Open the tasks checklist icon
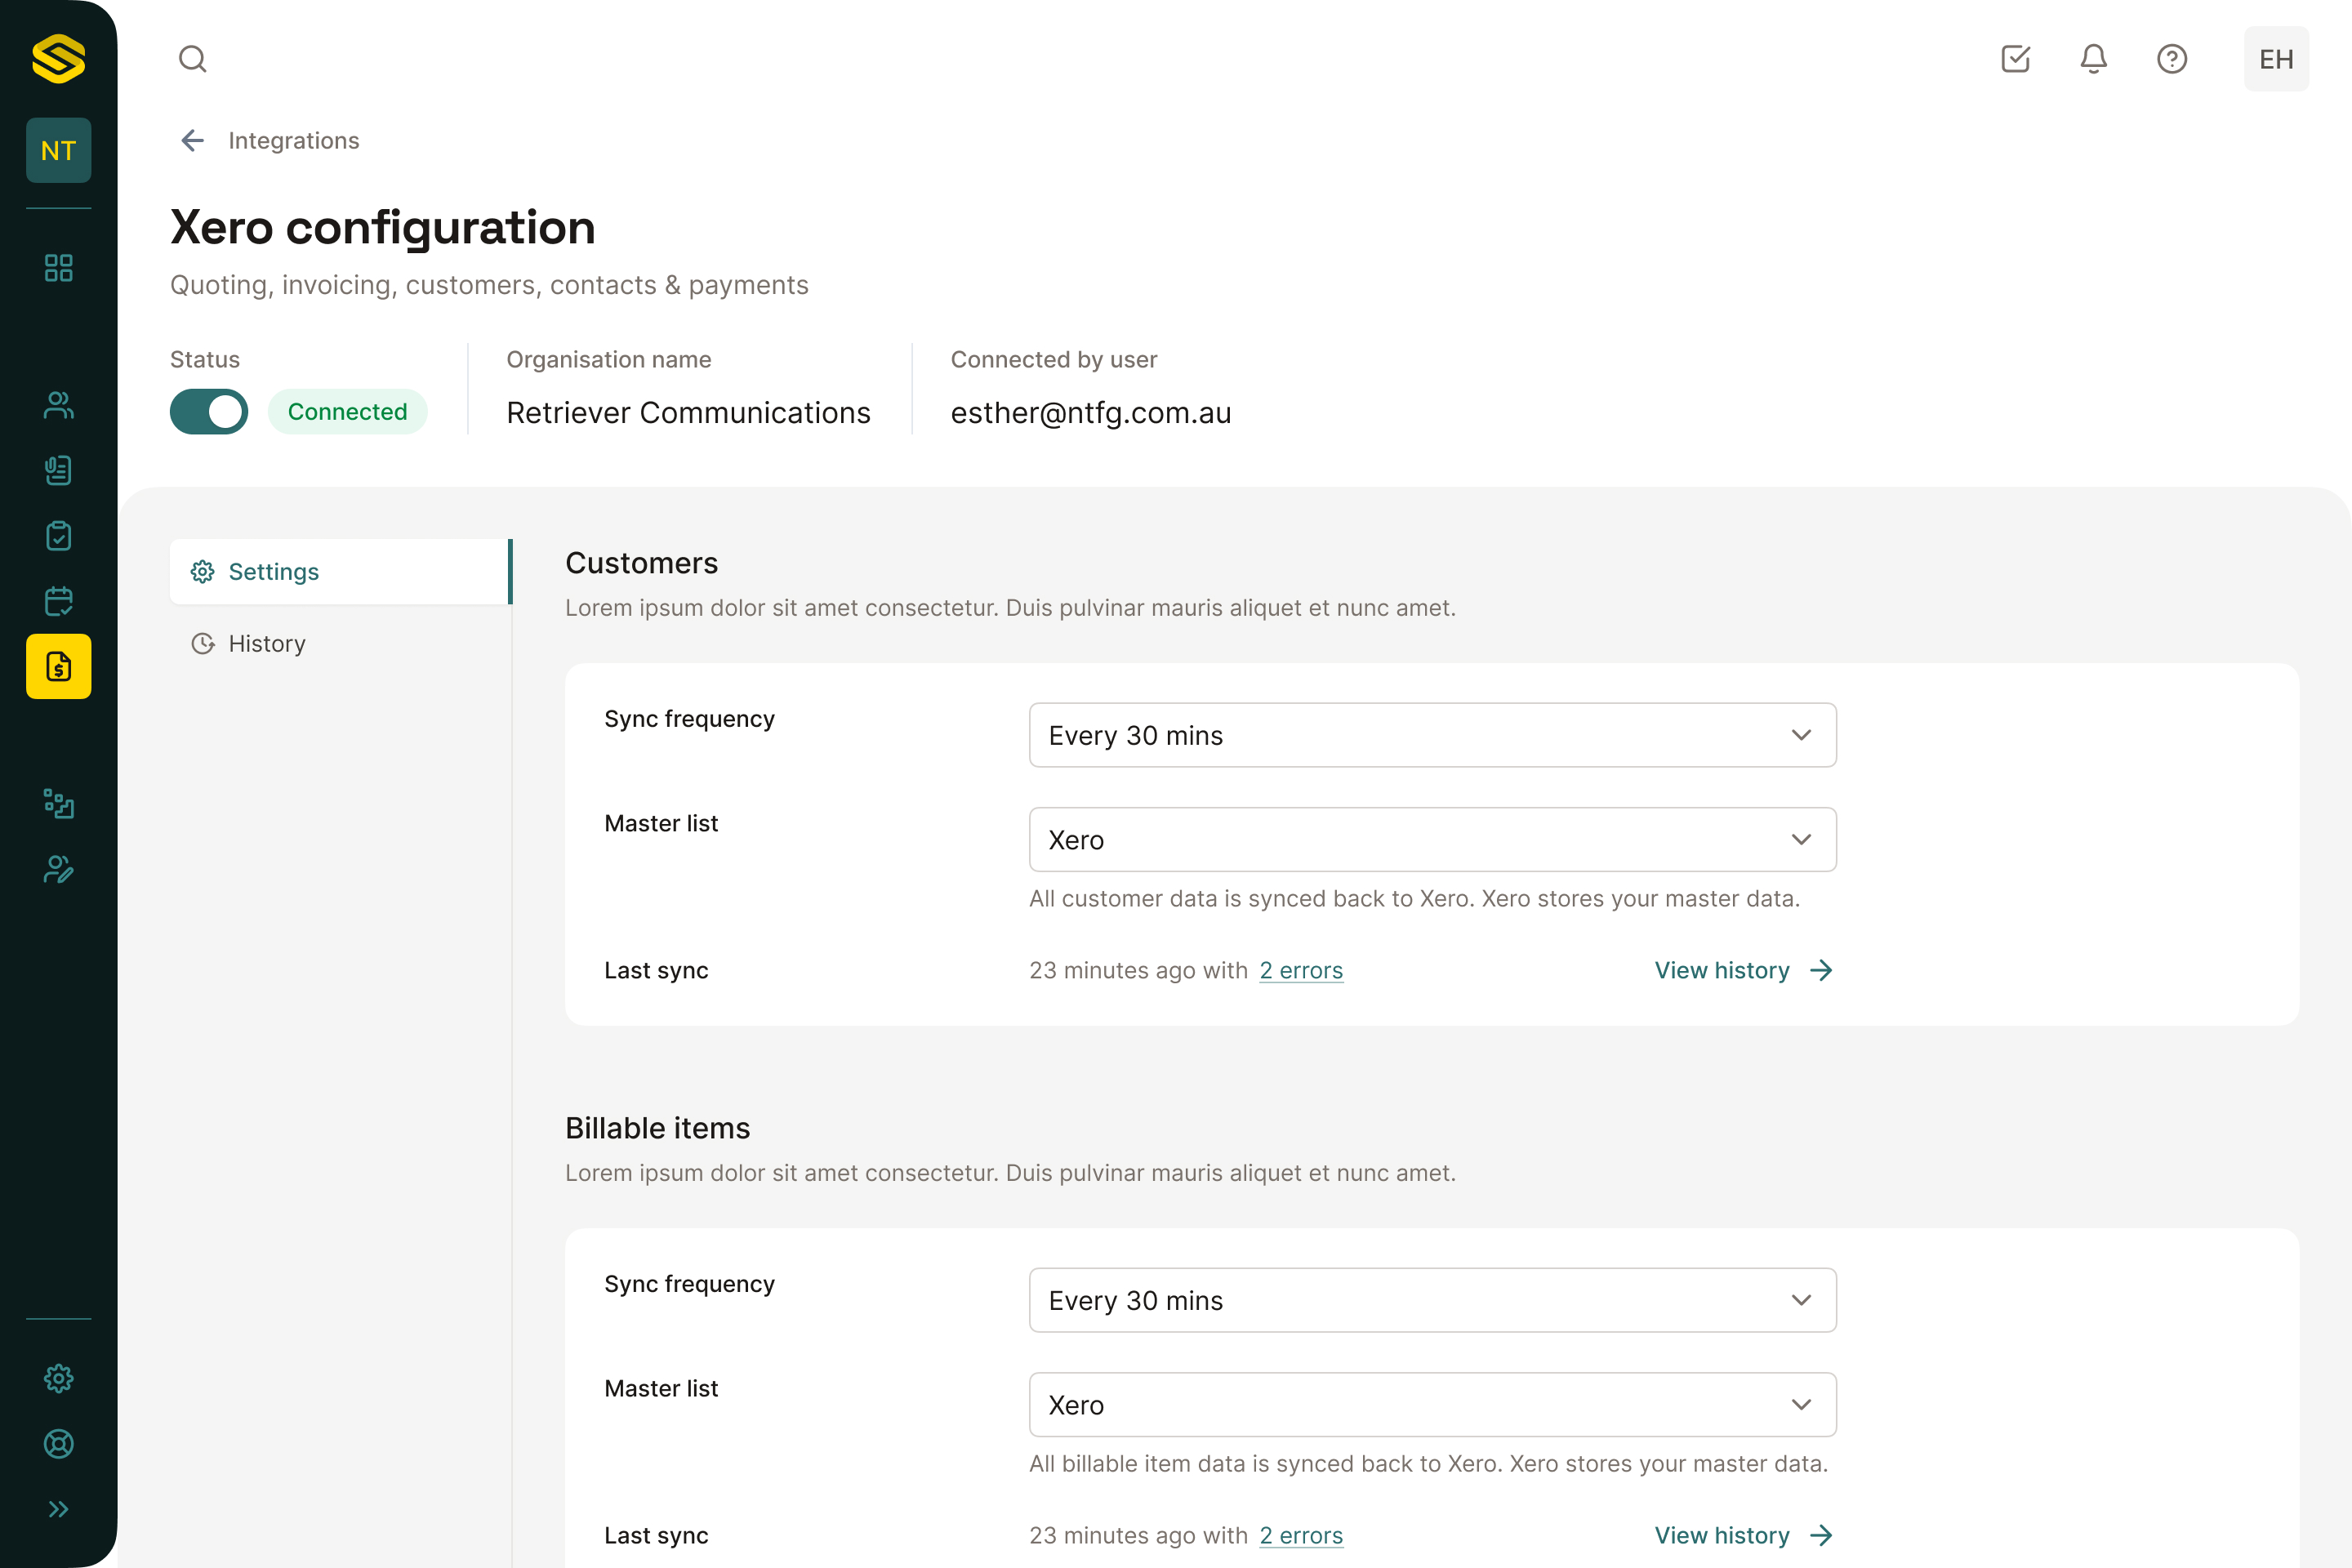This screenshot has width=2352, height=1568. (x=2015, y=59)
